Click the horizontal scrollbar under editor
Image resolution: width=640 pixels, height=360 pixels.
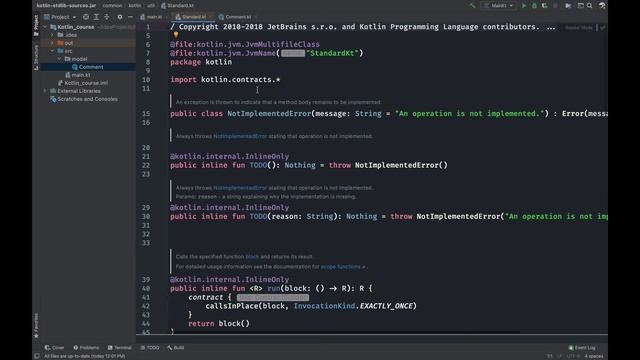click(345, 333)
